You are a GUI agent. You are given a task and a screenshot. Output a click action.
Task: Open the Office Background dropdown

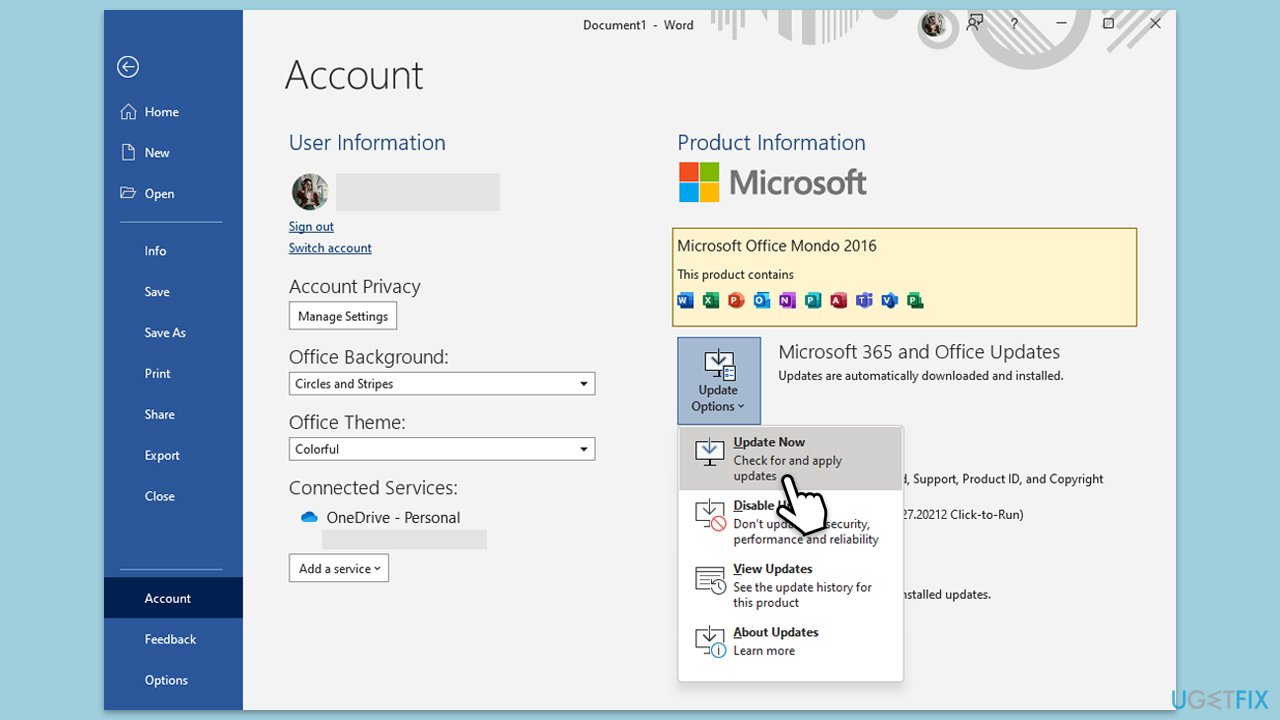click(583, 383)
